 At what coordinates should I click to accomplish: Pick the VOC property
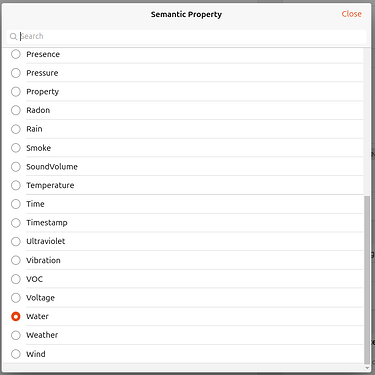16,279
